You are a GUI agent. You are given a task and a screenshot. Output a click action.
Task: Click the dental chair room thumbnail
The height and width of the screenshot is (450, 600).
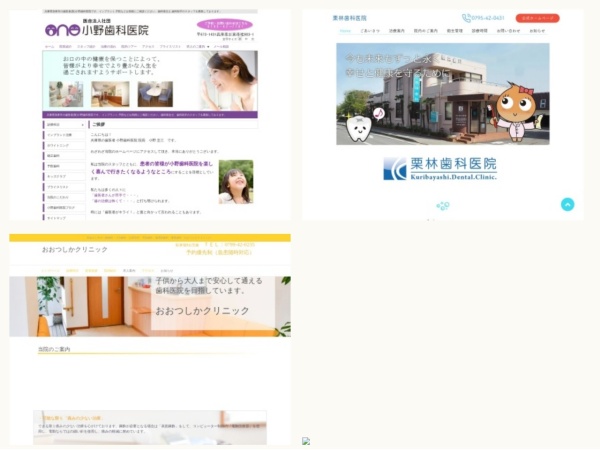click(x=66, y=94)
